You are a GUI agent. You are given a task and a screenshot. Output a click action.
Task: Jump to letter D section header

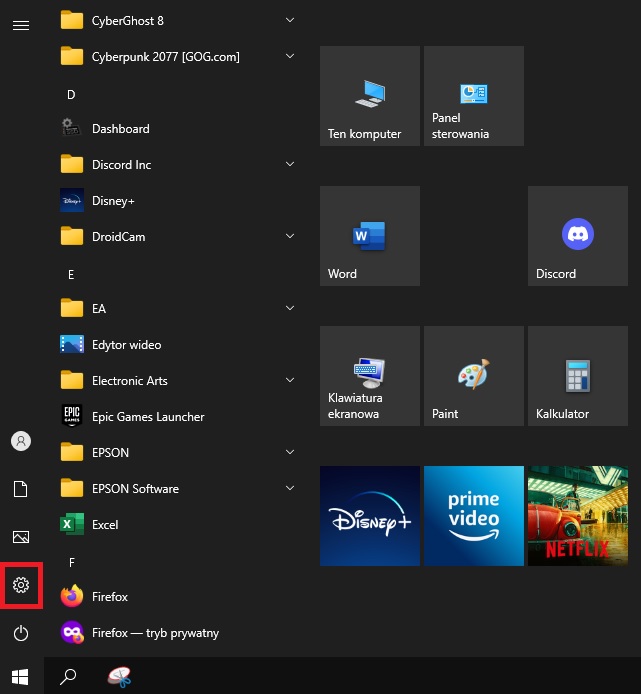point(71,94)
